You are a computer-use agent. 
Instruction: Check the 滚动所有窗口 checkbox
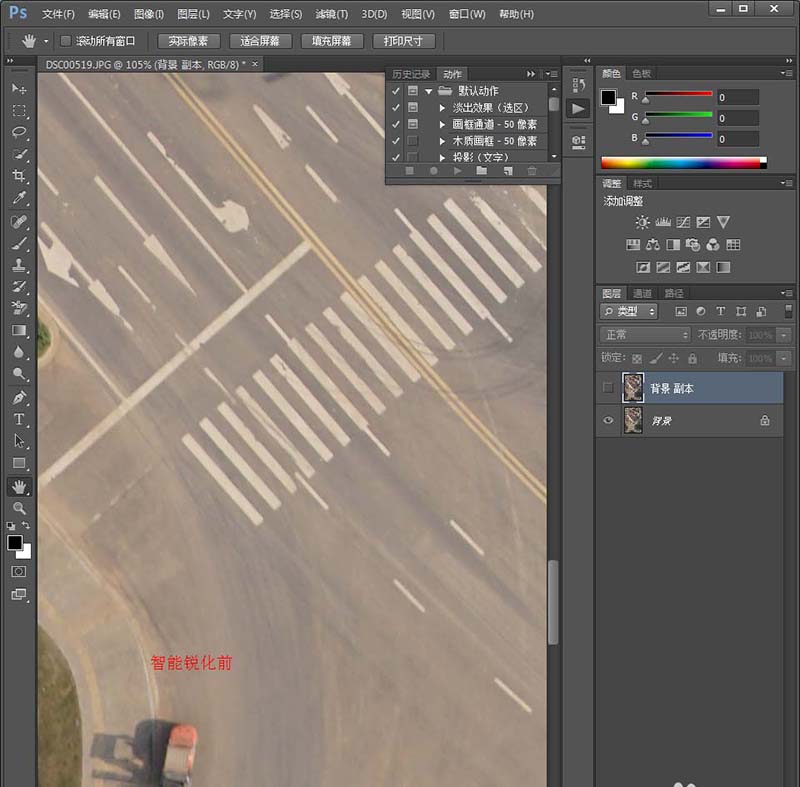click(x=66, y=41)
